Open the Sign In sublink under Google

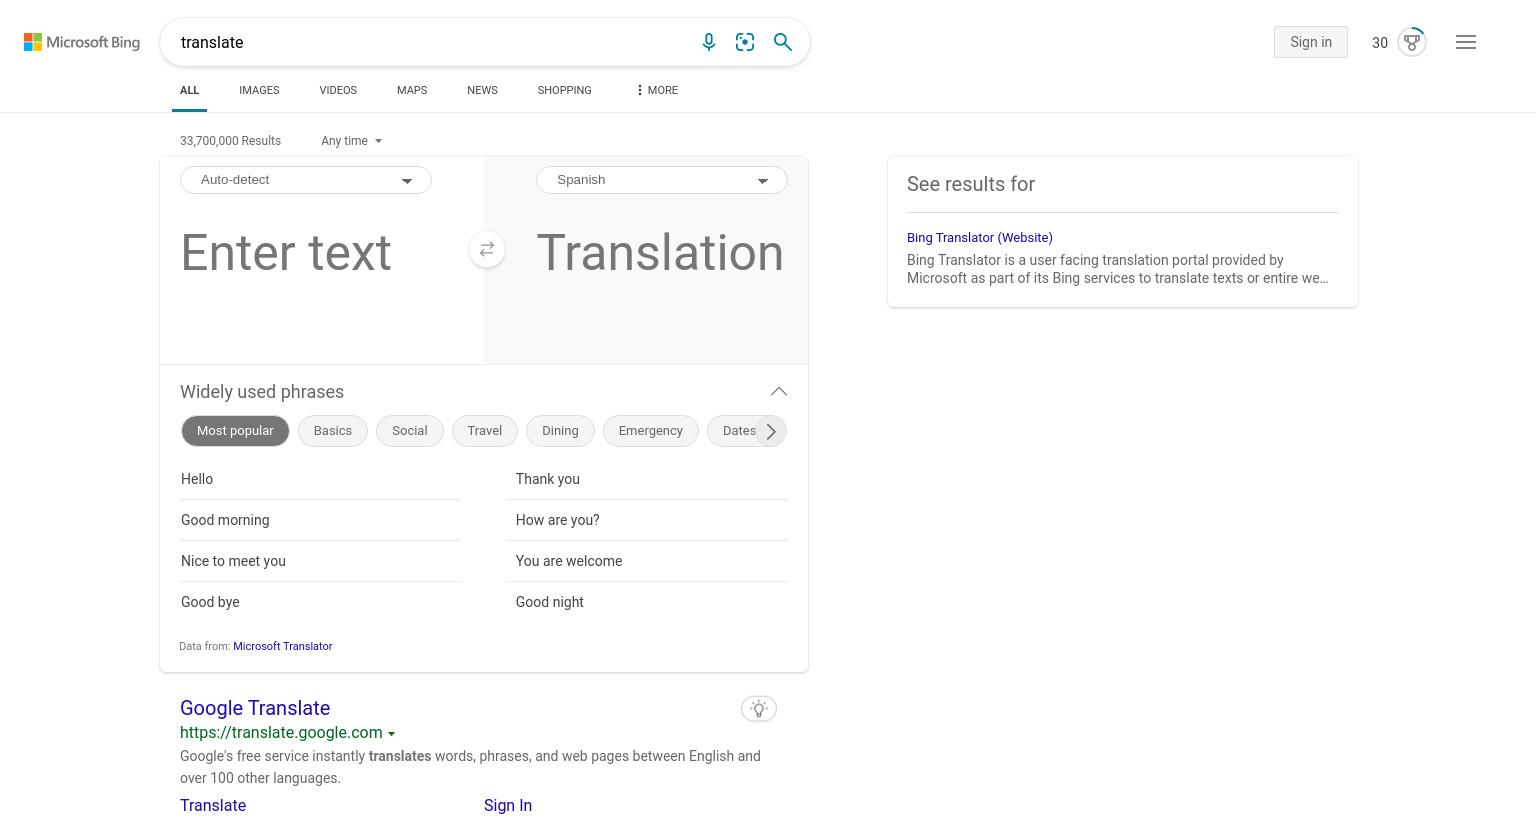pos(508,806)
